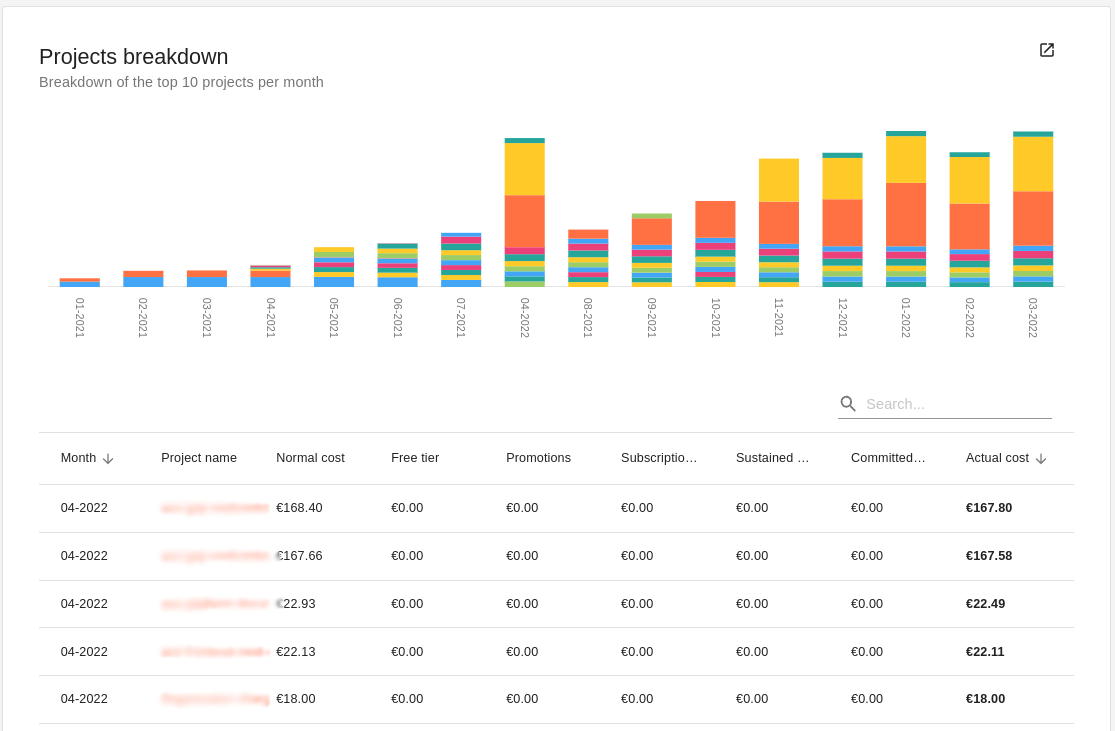Click the Sustained column header
This screenshot has height=731, width=1115.
pos(772,458)
